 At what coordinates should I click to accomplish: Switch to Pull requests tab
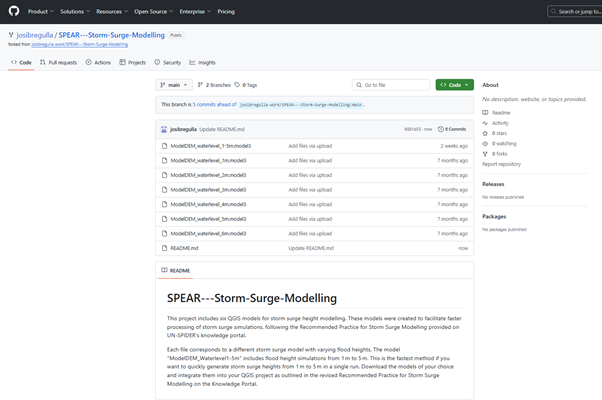click(58, 62)
